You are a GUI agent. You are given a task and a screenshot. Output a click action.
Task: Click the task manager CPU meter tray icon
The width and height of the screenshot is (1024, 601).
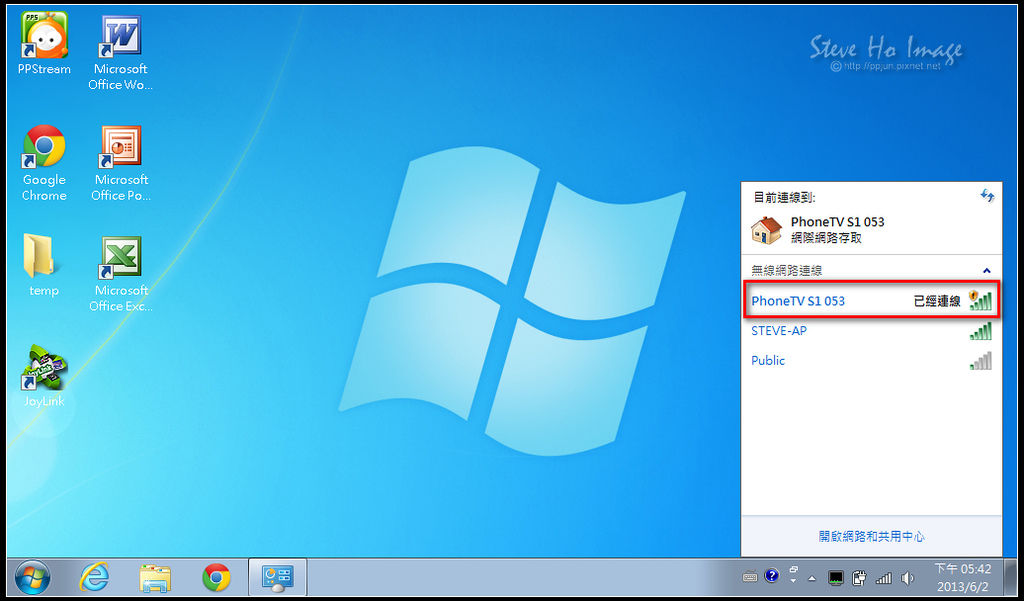point(836,577)
